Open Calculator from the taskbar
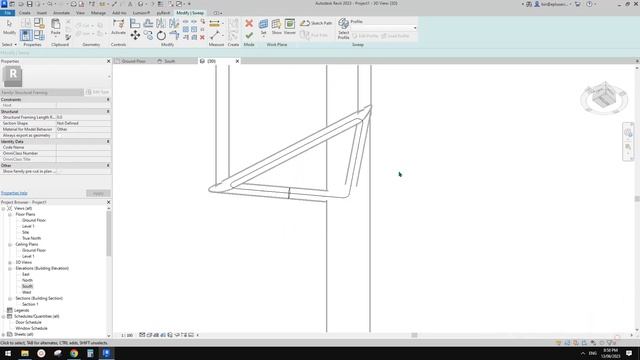 pyautogui.click(x=90, y=353)
